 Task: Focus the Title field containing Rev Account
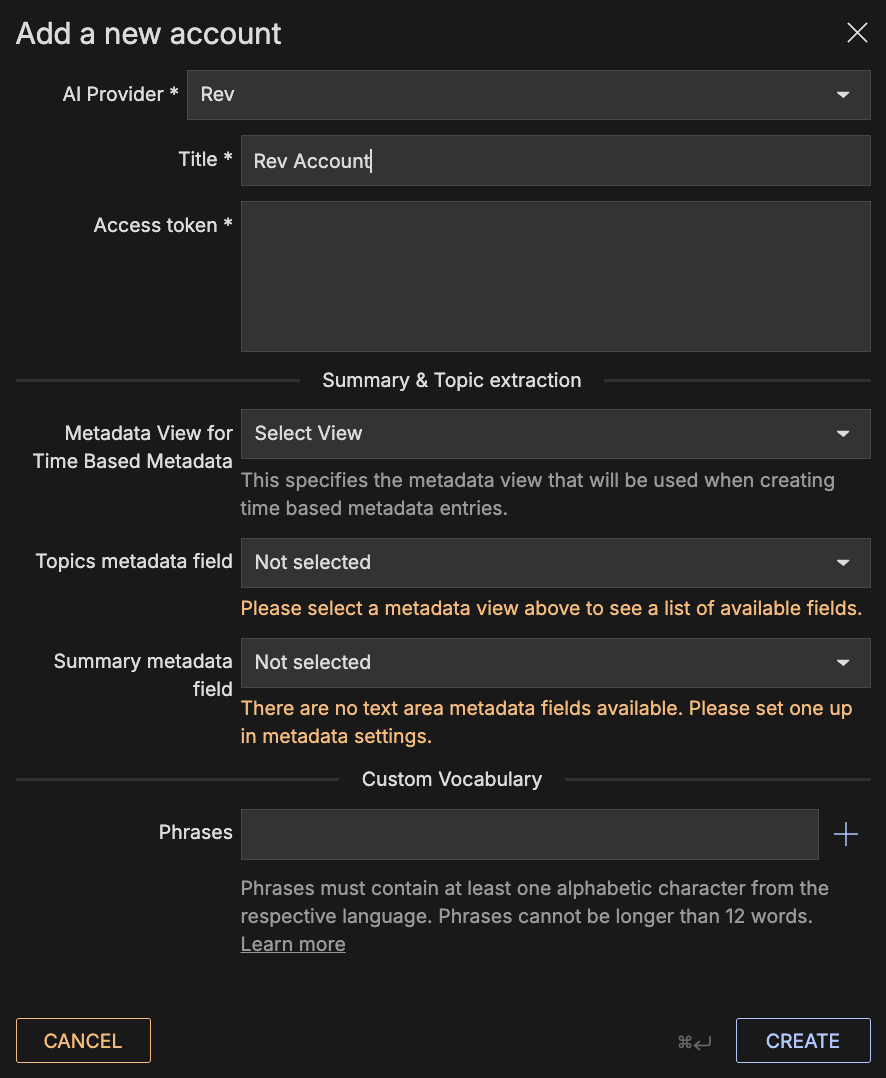555,161
